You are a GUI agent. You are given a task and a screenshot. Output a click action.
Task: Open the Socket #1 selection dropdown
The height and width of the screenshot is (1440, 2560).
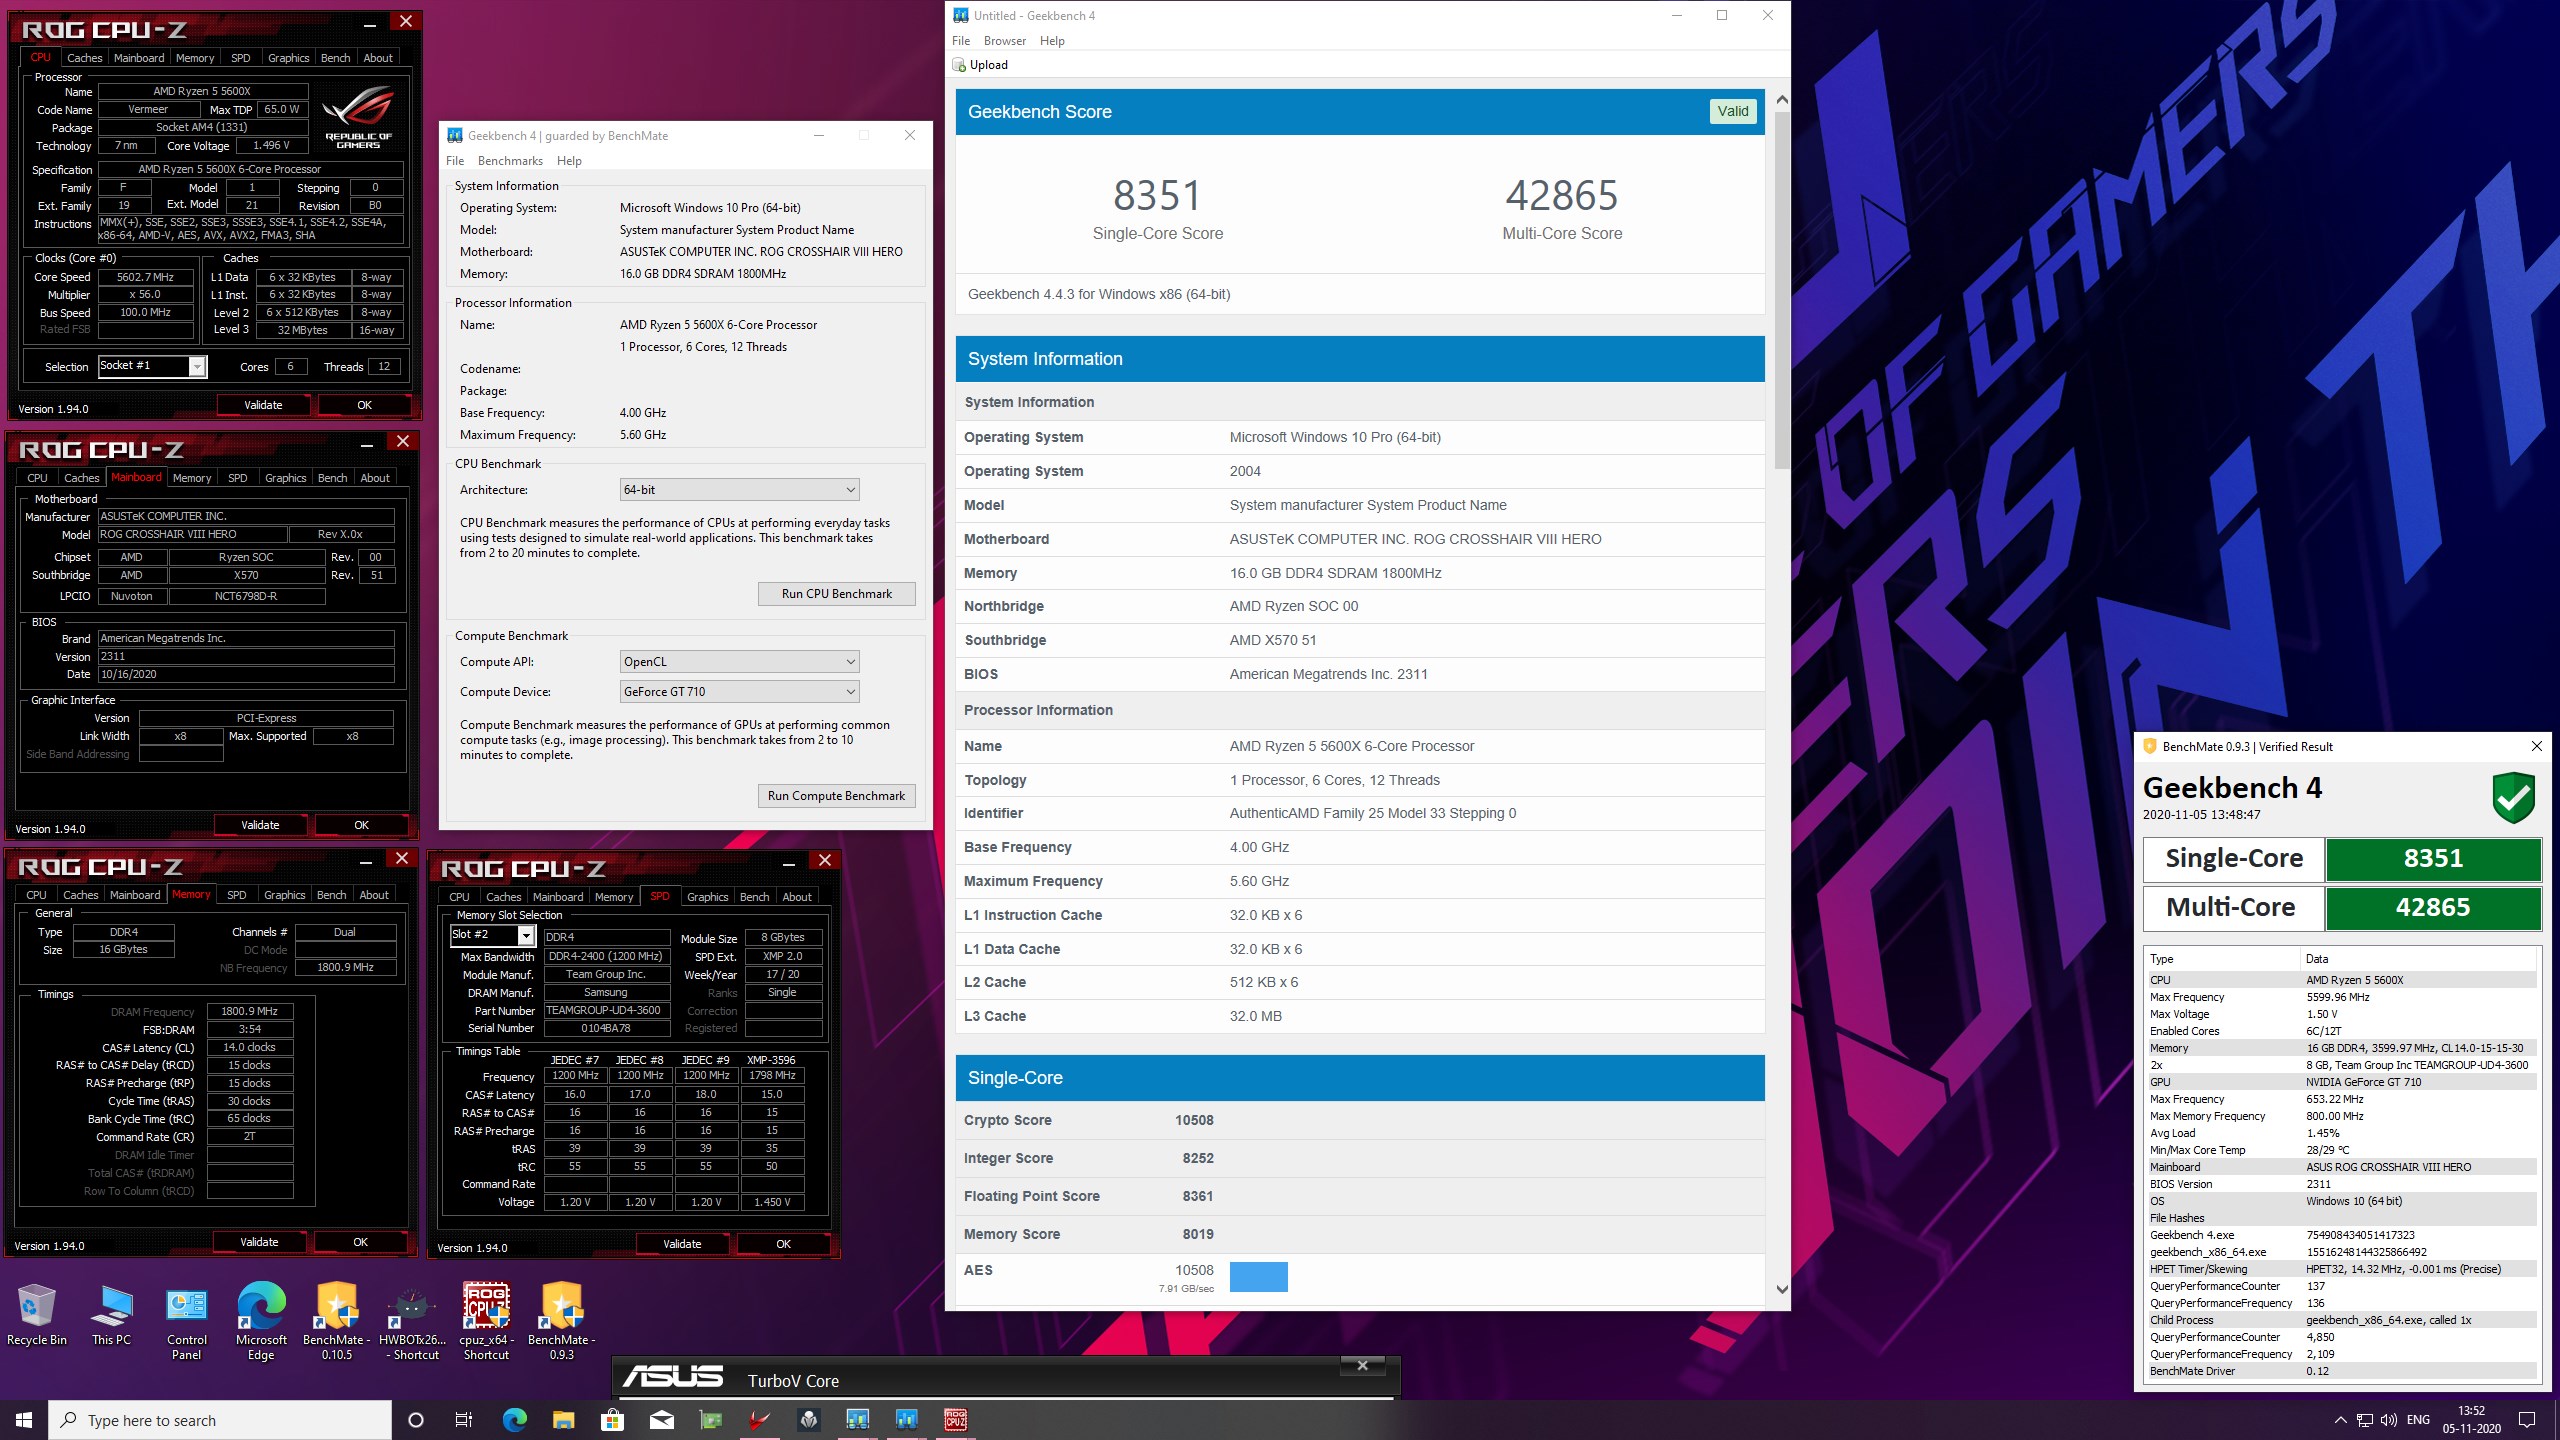point(152,366)
